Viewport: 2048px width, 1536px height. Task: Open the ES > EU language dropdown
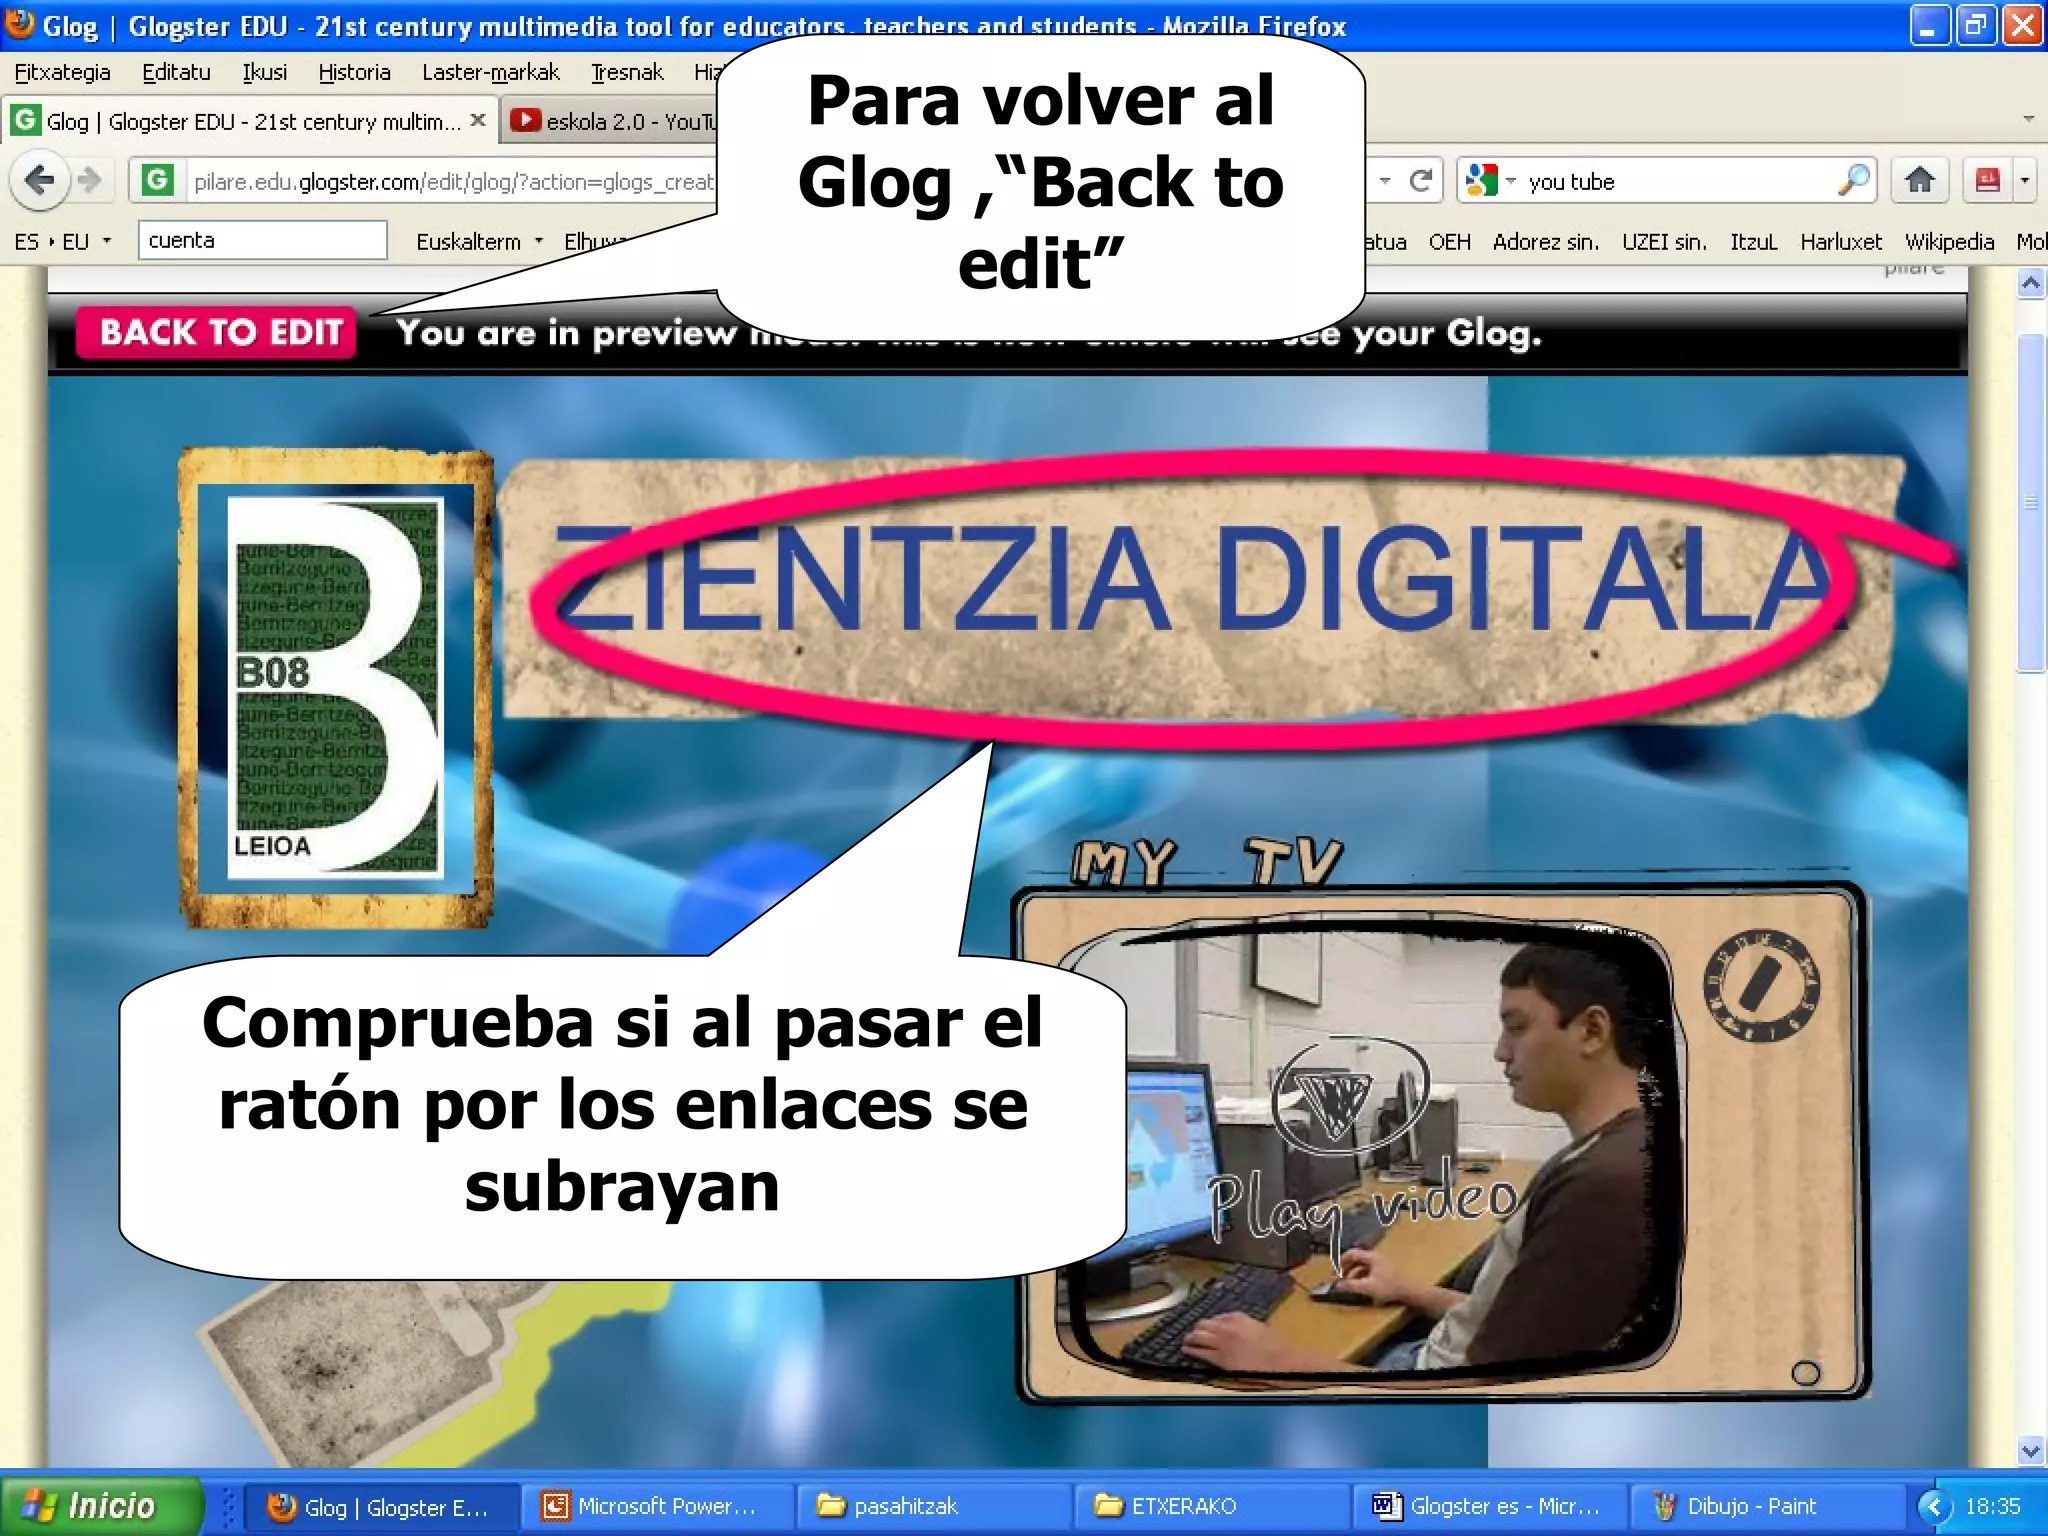click(x=62, y=241)
